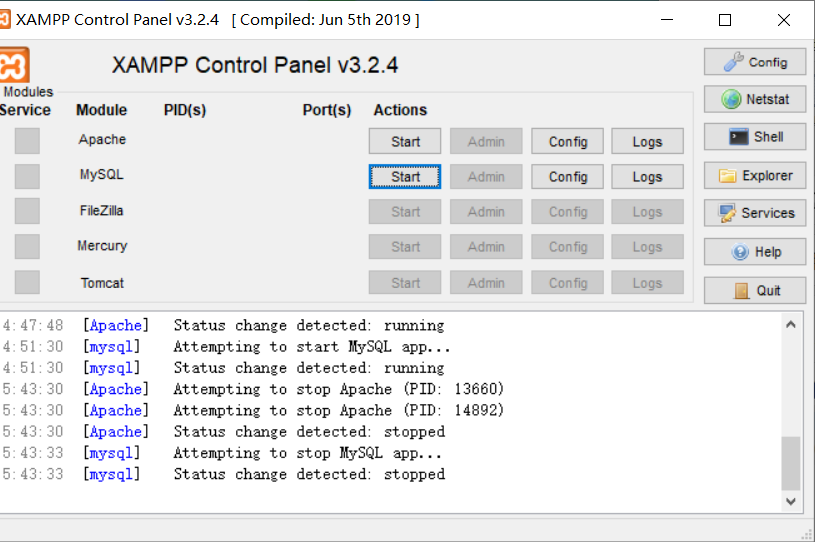Viewport: 815px width, 542px height.
Task: Open Explorer folder button
Action: click(x=755, y=176)
